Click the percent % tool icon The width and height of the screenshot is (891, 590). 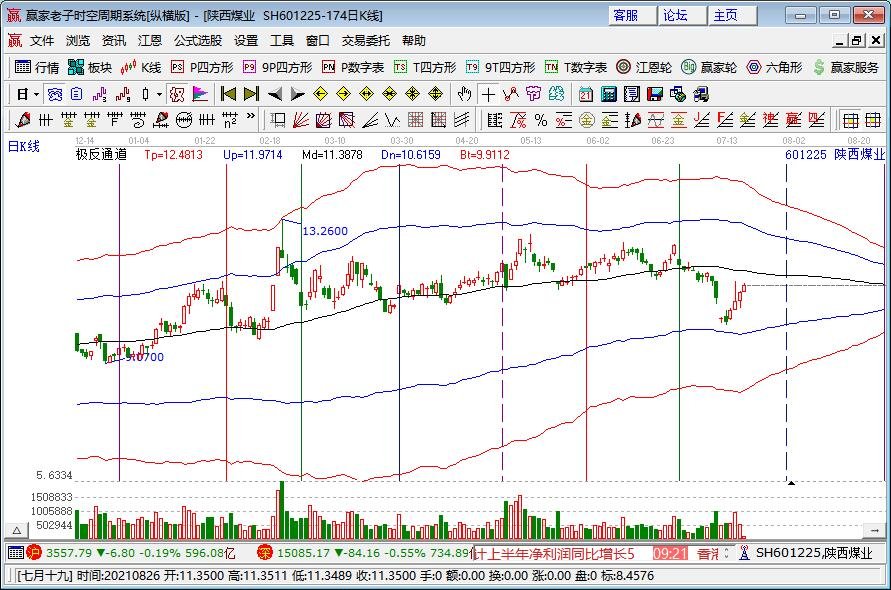(540, 120)
